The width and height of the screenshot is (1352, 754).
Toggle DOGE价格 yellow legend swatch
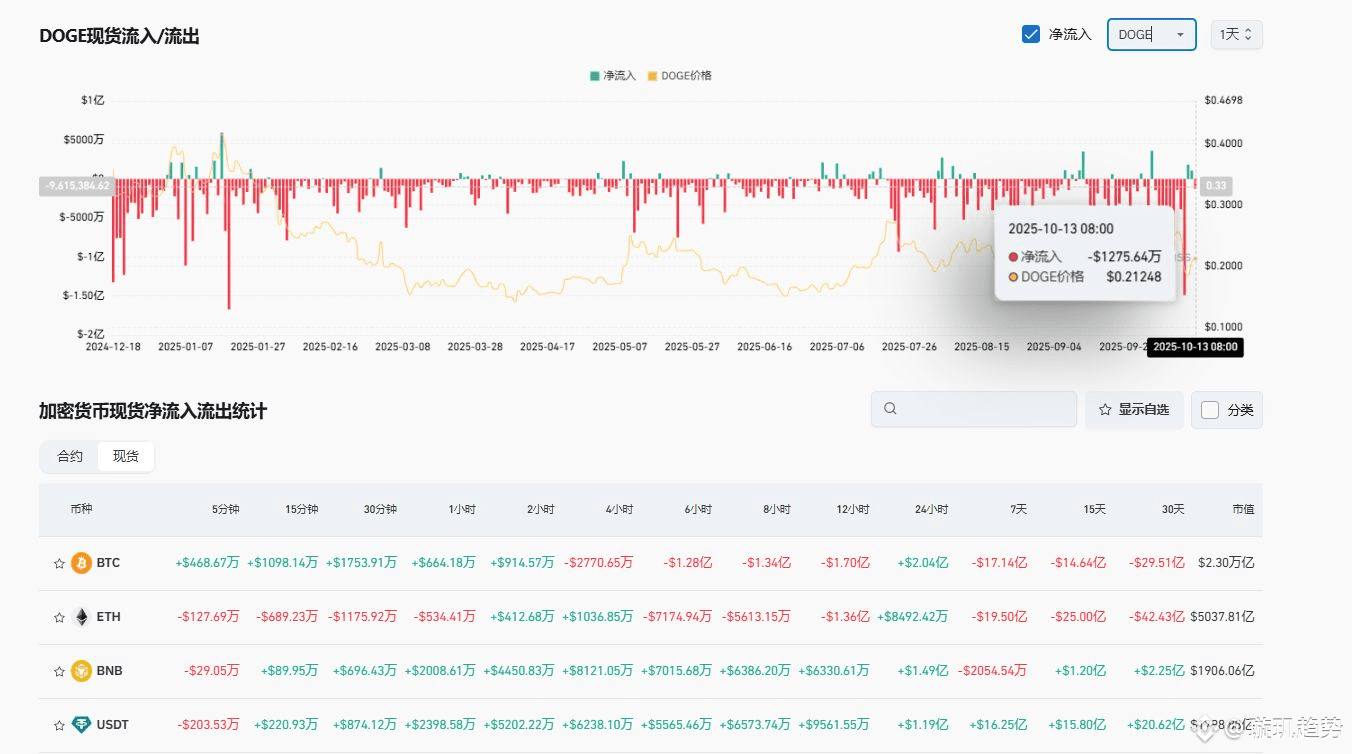(x=653, y=76)
